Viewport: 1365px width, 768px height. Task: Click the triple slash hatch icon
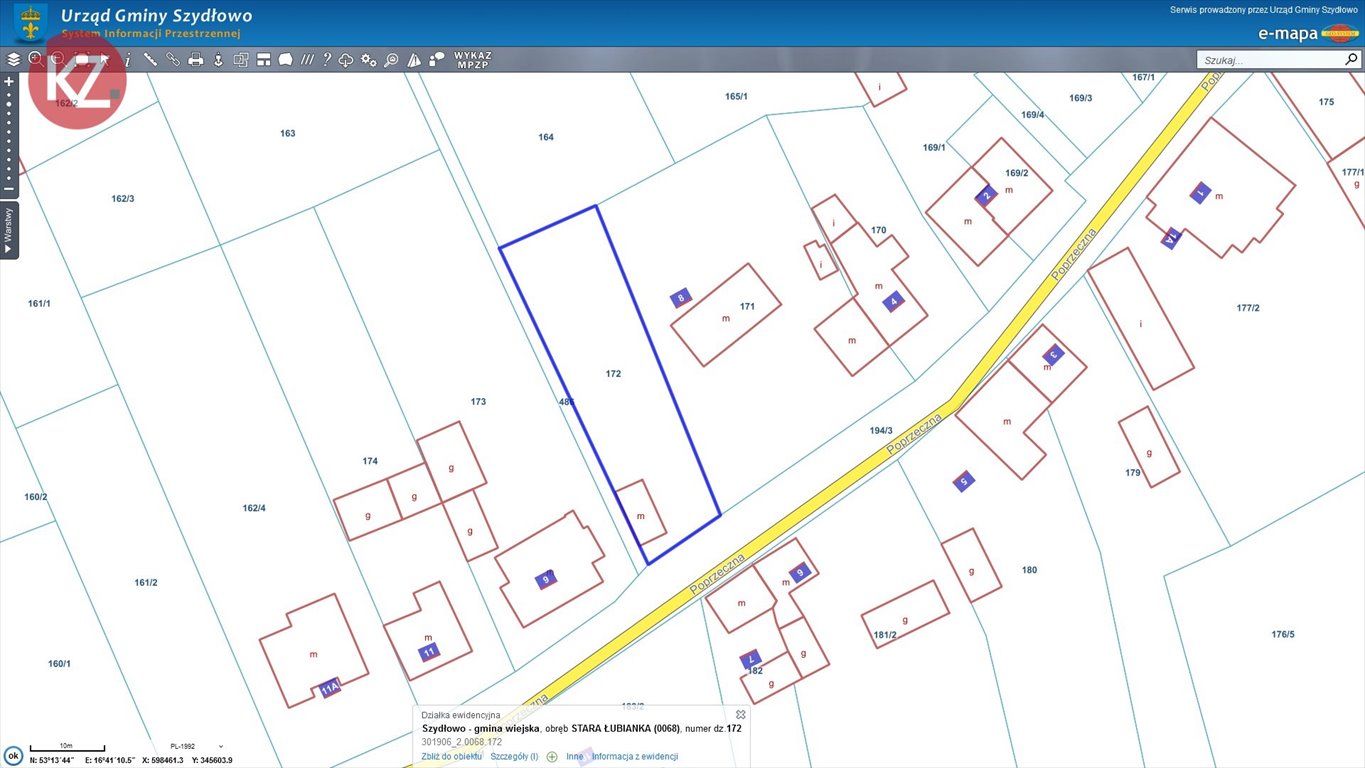pyautogui.click(x=307, y=60)
